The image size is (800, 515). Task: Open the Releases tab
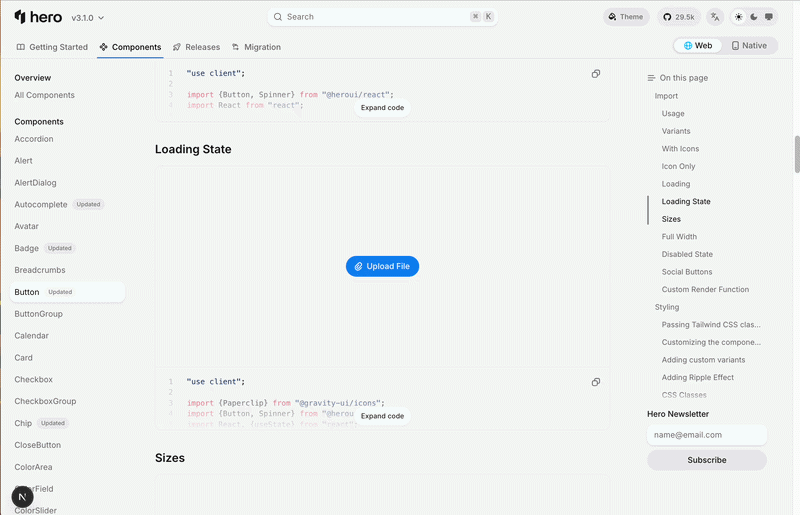tap(196, 47)
